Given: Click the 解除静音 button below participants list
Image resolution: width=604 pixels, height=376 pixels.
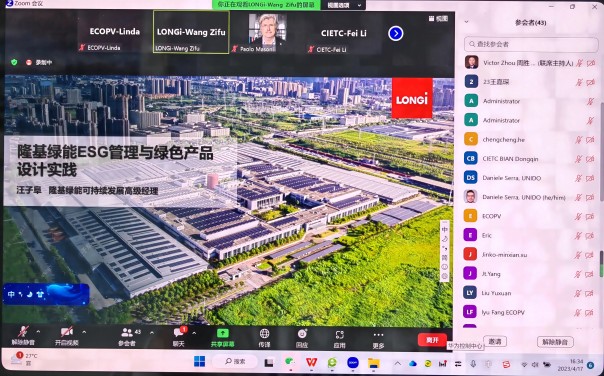Looking at the screenshot, I should 555,342.
